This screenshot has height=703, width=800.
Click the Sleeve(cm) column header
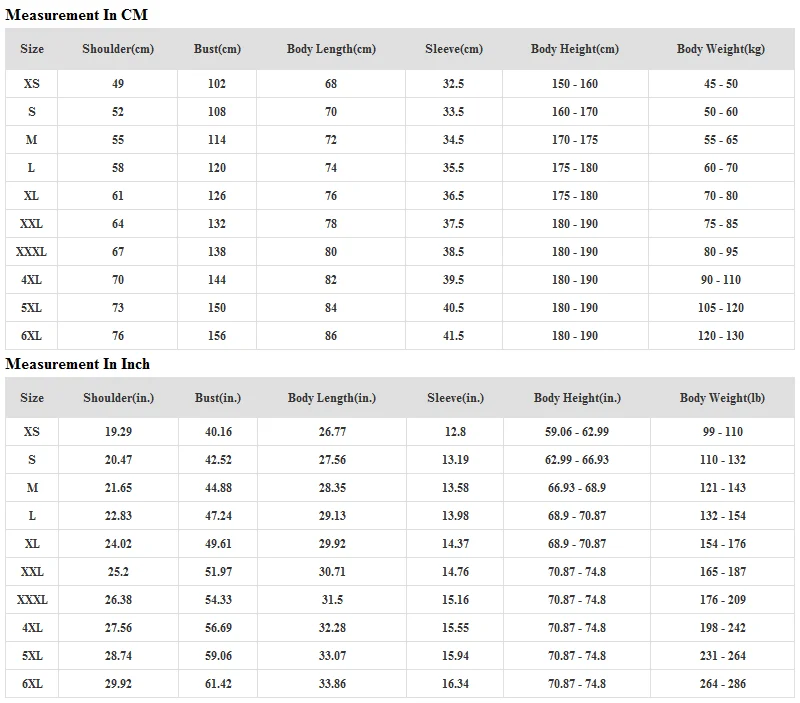[x=453, y=49]
